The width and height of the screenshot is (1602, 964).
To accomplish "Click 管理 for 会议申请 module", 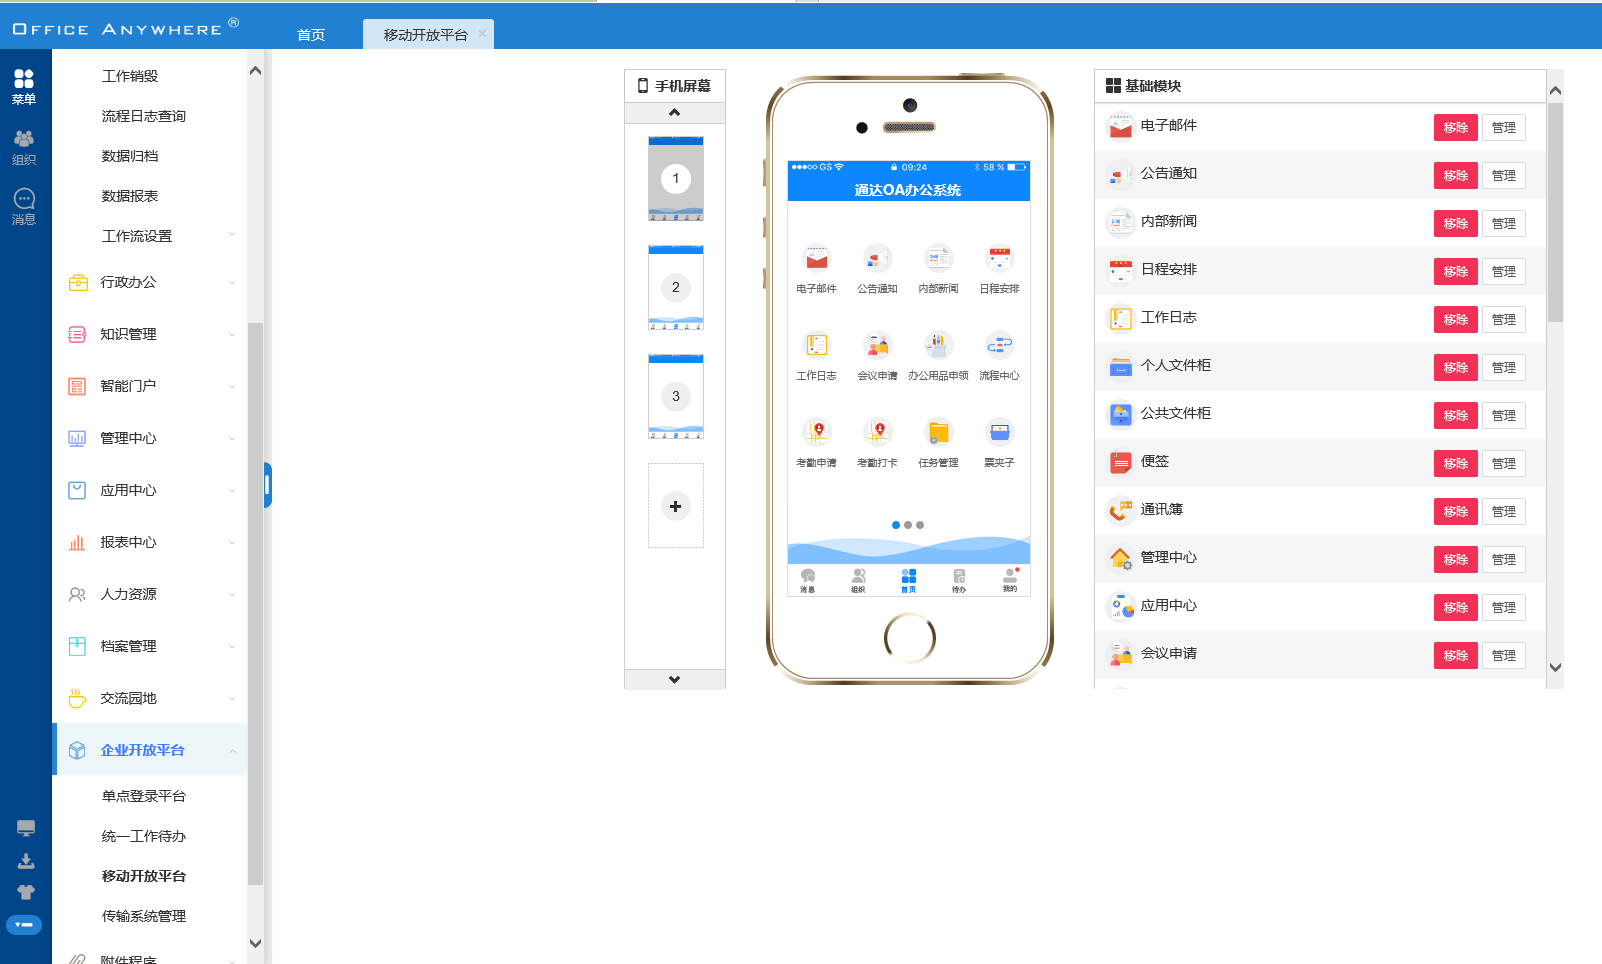I will tap(1503, 655).
